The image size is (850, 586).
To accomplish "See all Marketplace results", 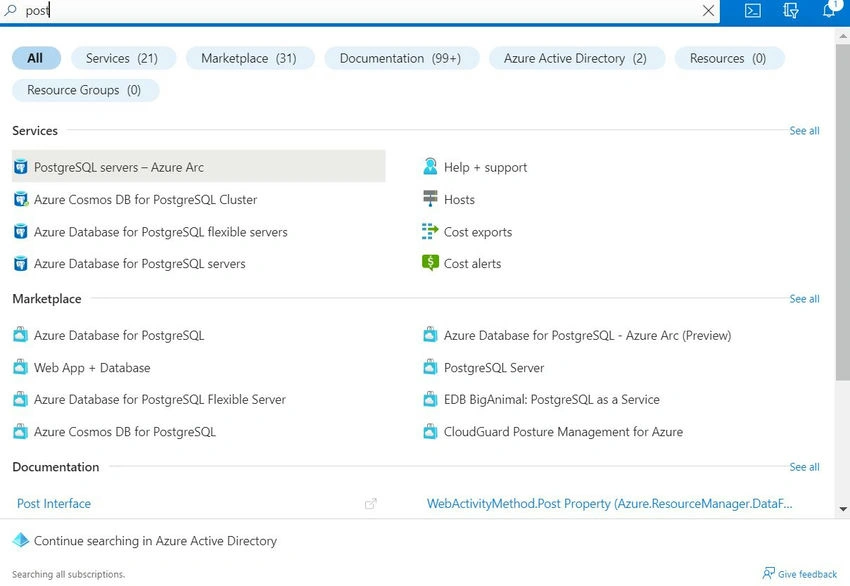I will (x=804, y=299).
